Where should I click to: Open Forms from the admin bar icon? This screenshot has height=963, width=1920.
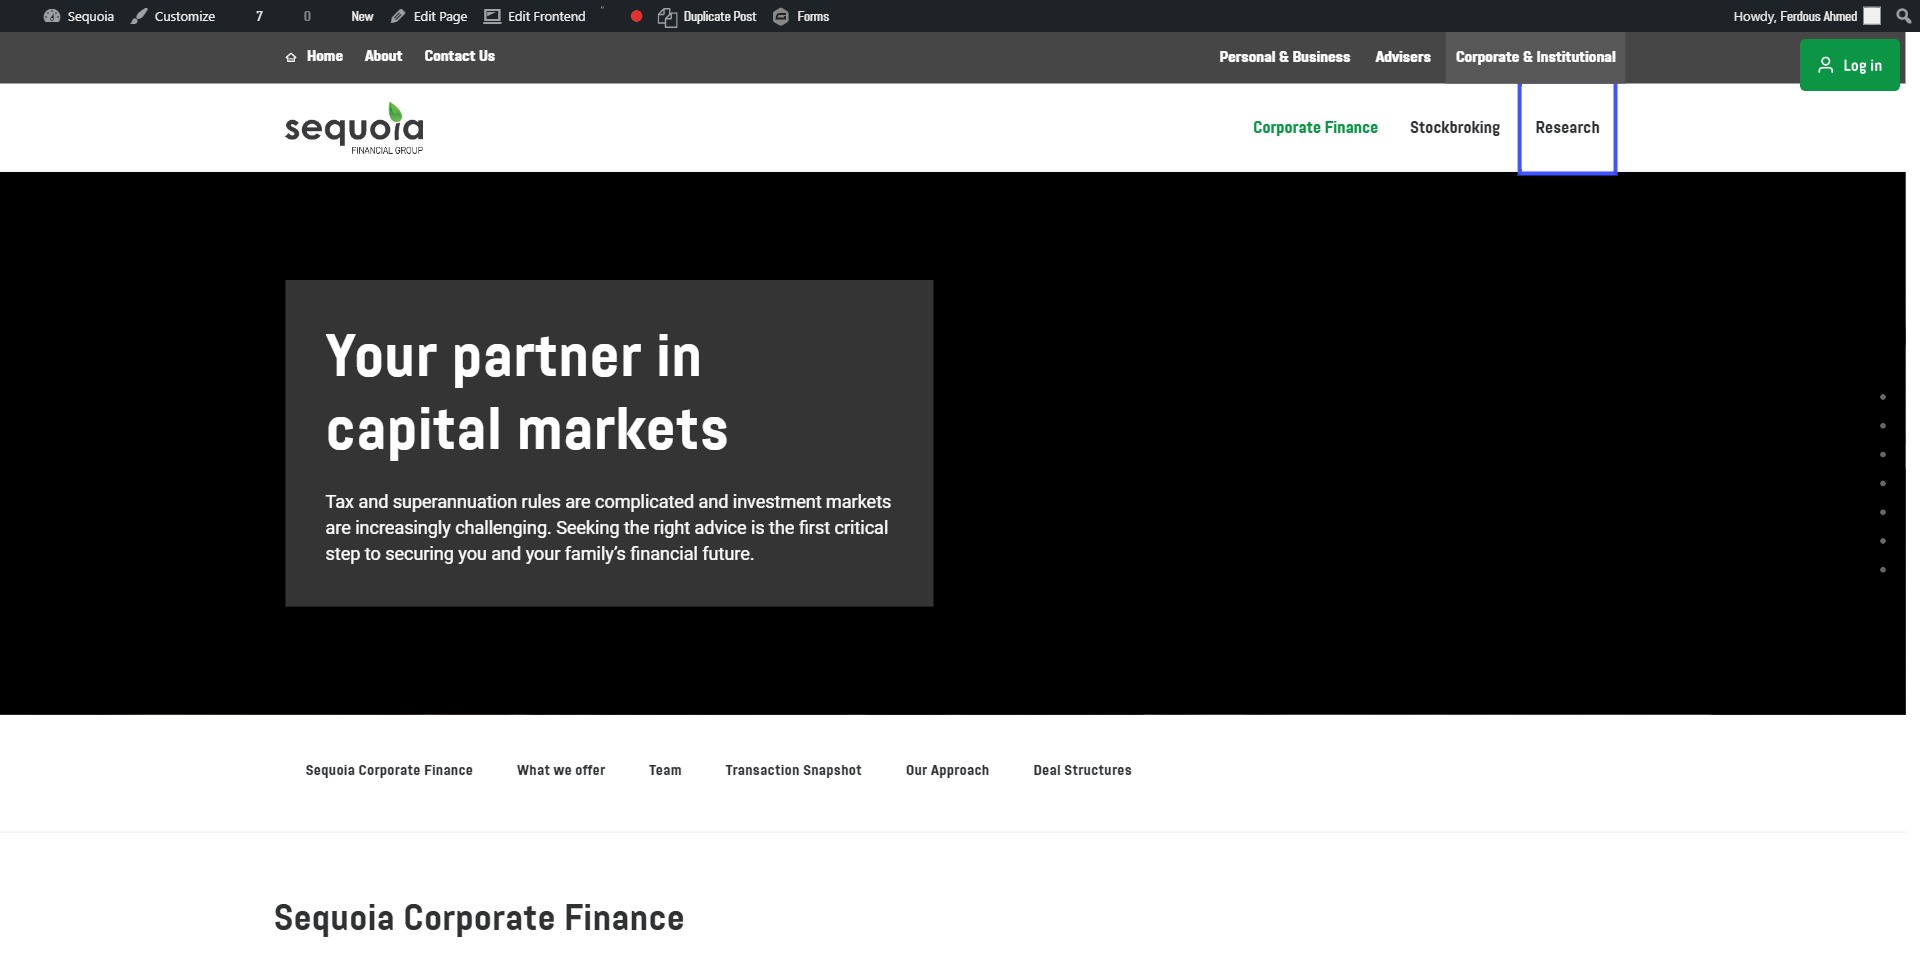point(781,16)
